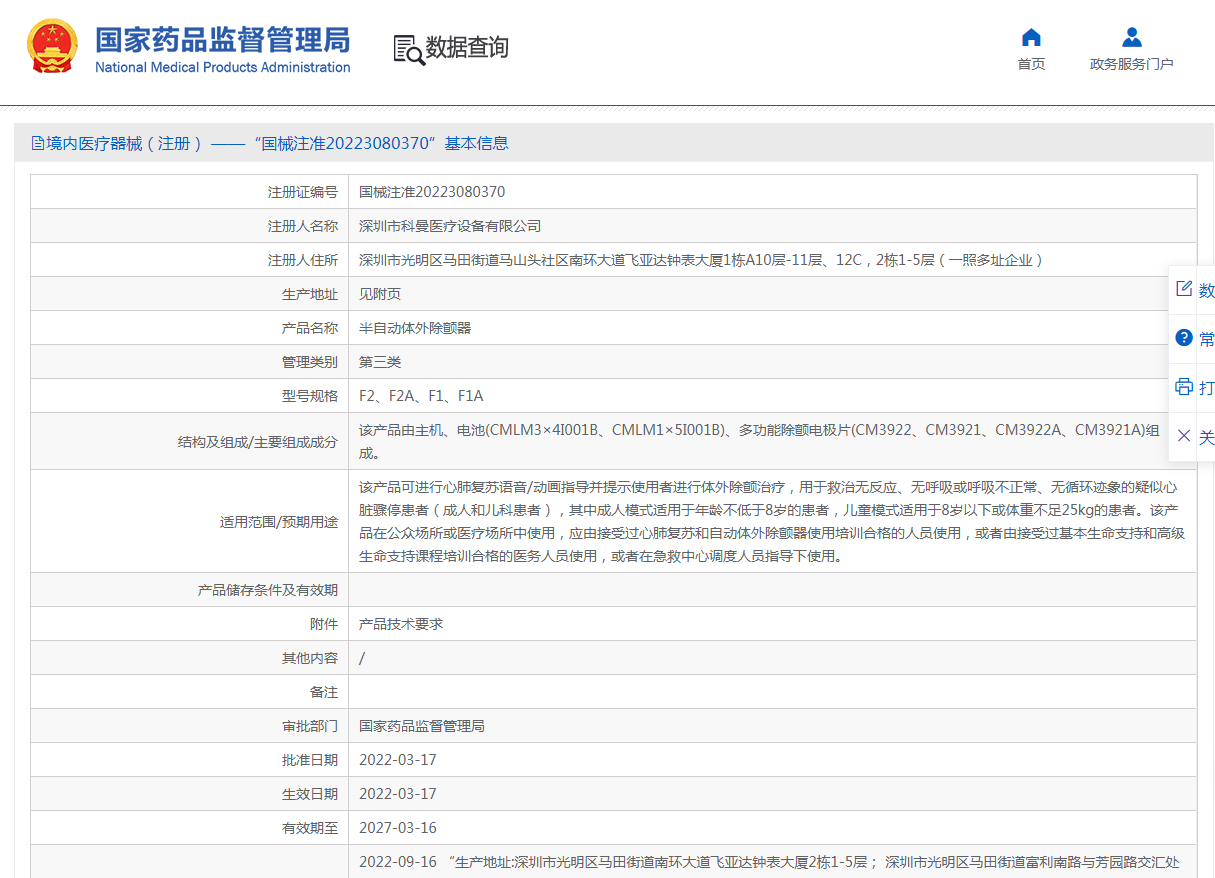Click the 见附页 production address value

point(380,294)
